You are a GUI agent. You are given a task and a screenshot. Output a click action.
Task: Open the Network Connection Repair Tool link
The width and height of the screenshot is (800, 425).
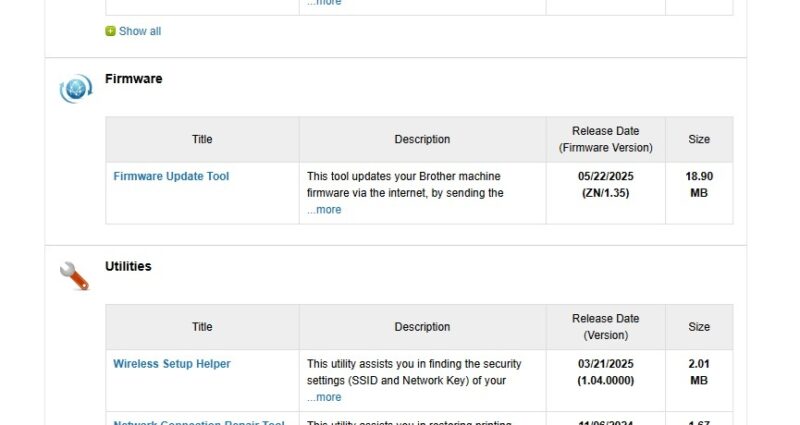tap(198, 423)
